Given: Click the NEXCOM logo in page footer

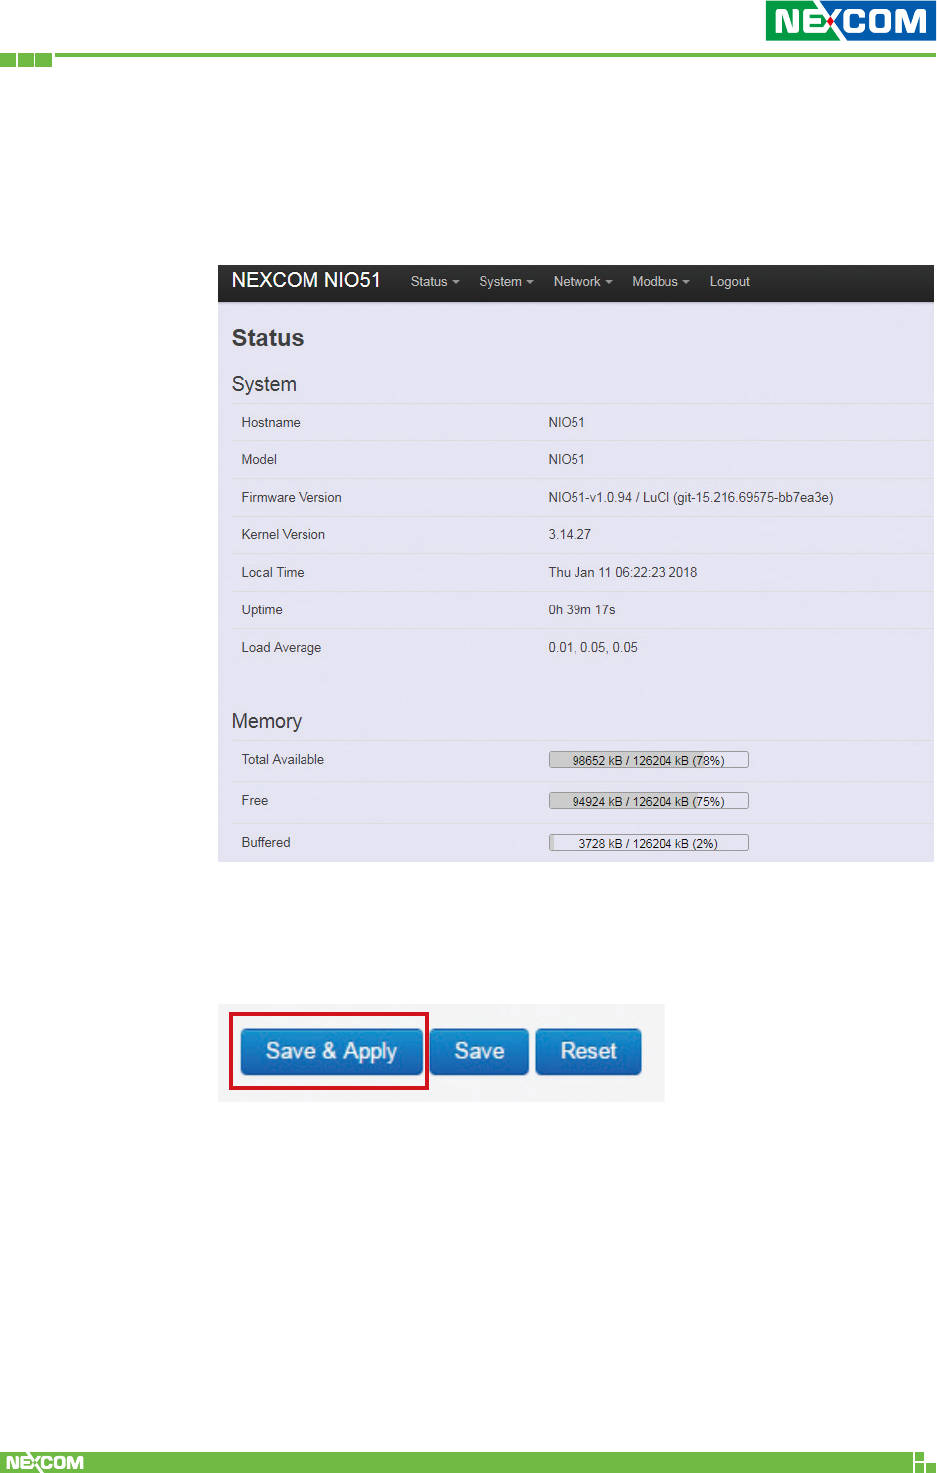Looking at the screenshot, I should point(45,1462).
